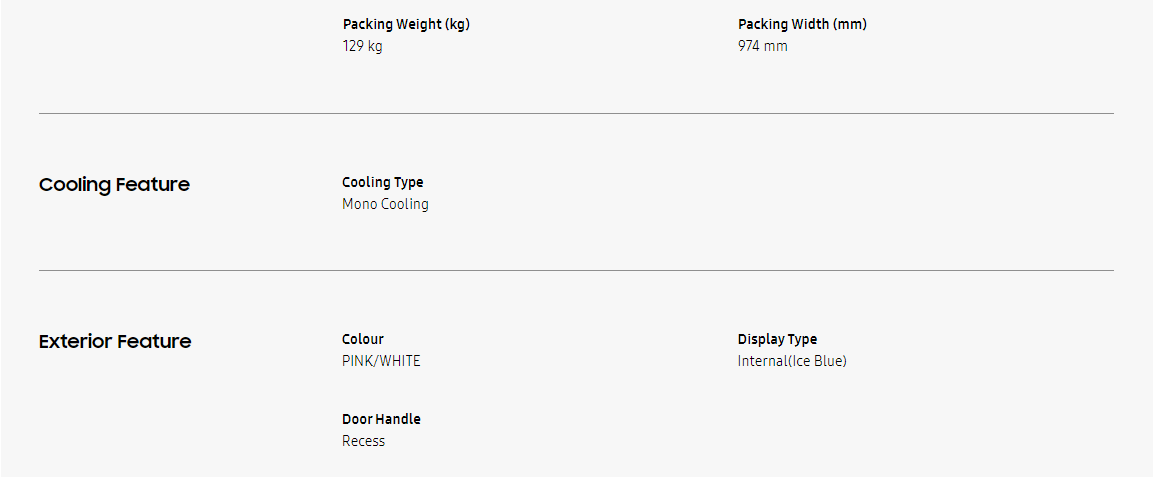The image size is (1154, 477).
Task: Select the Internal(Ice Blue) value text
Action: click(792, 361)
